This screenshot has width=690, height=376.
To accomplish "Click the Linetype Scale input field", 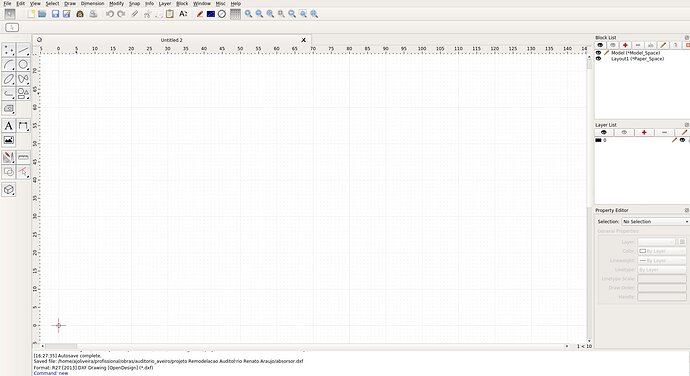I will pyautogui.click(x=662, y=279).
